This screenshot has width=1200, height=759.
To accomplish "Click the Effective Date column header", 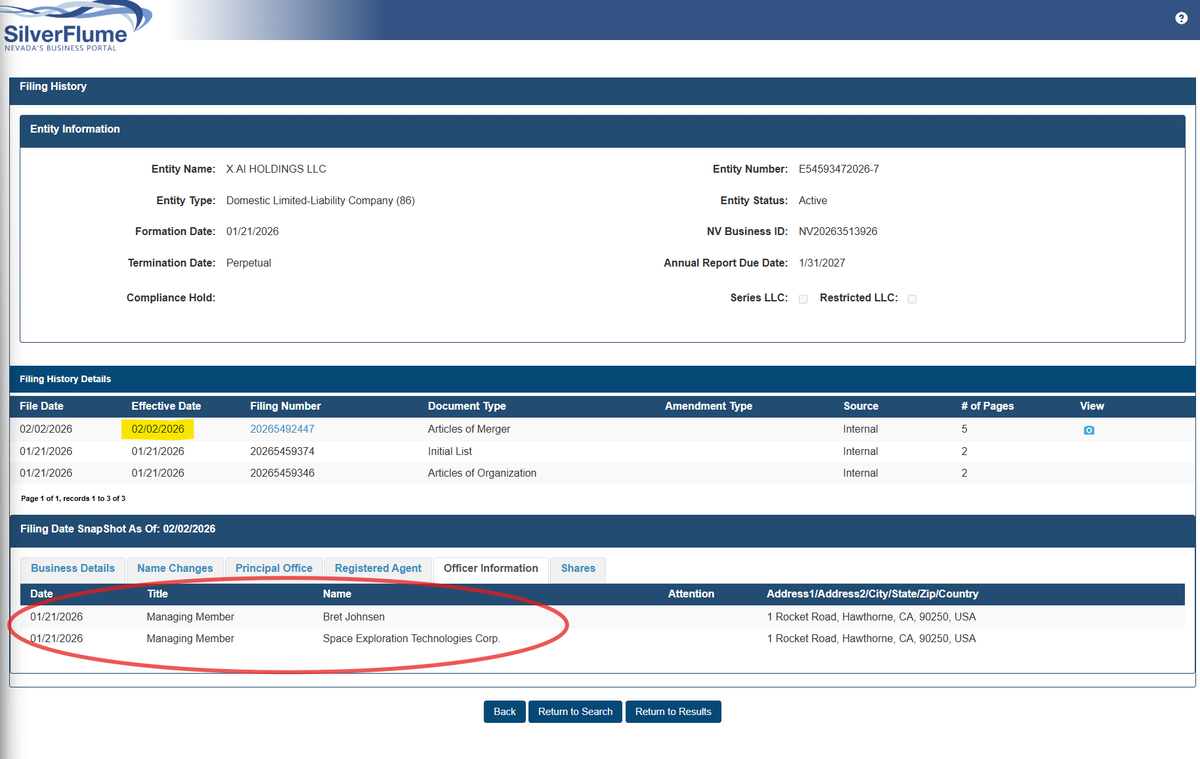I will (x=166, y=406).
